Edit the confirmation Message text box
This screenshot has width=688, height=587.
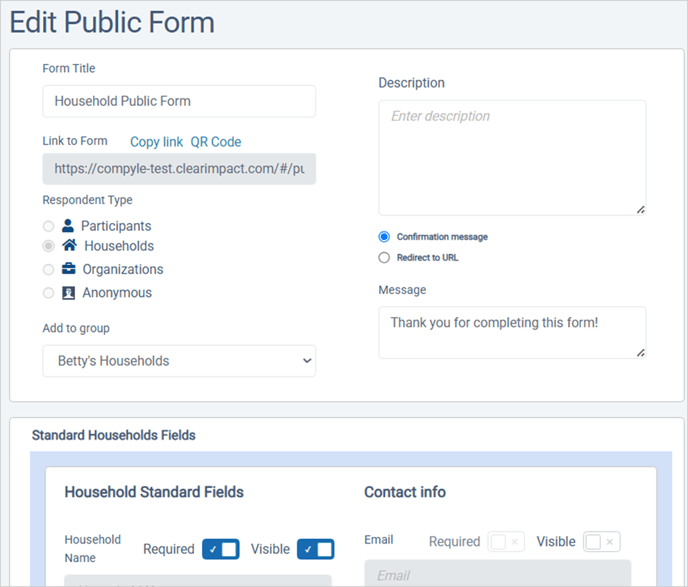click(x=511, y=332)
